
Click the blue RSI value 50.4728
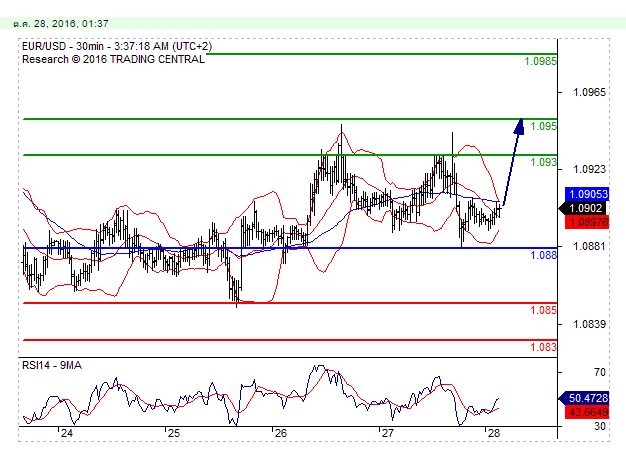click(584, 398)
